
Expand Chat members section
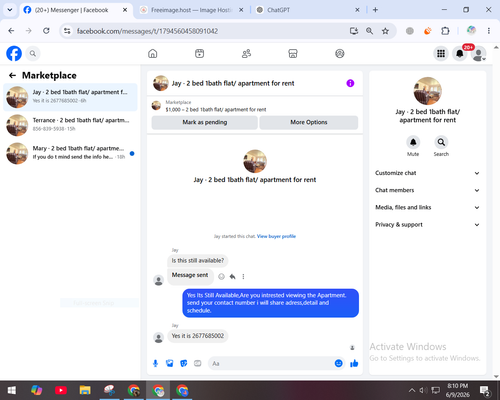click(427, 190)
